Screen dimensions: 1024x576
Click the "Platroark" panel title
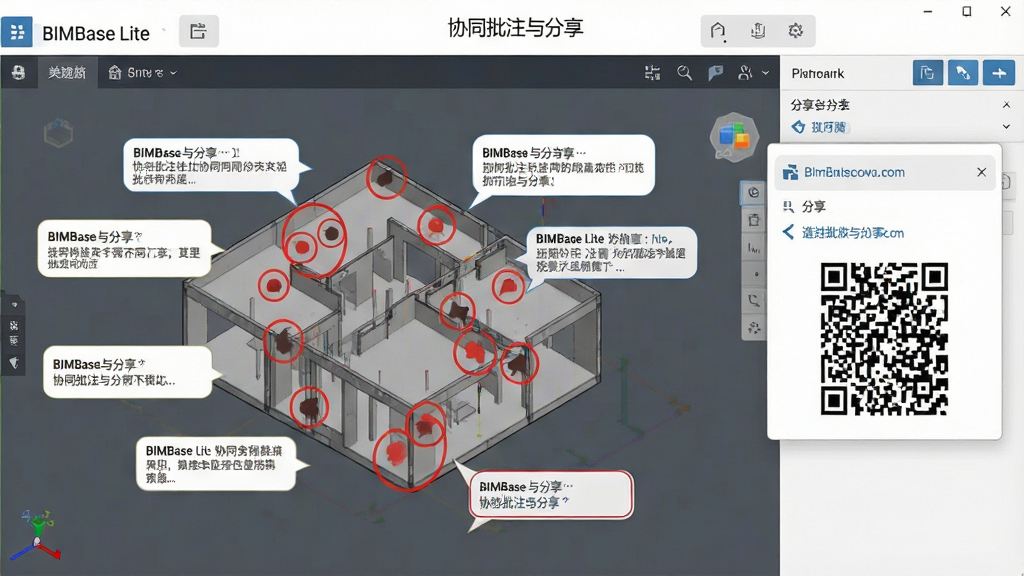tap(818, 74)
